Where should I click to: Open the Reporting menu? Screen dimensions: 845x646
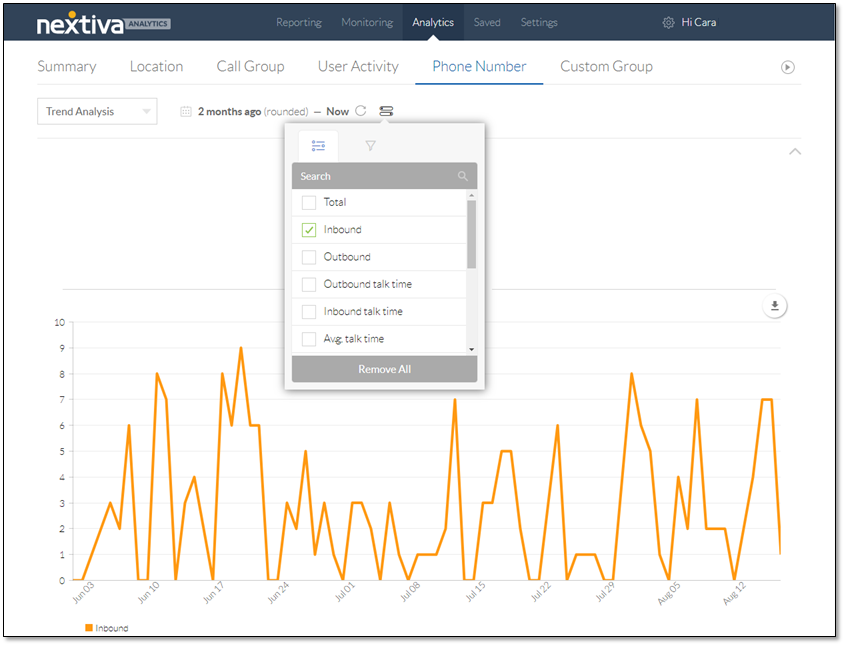click(x=299, y=23)
